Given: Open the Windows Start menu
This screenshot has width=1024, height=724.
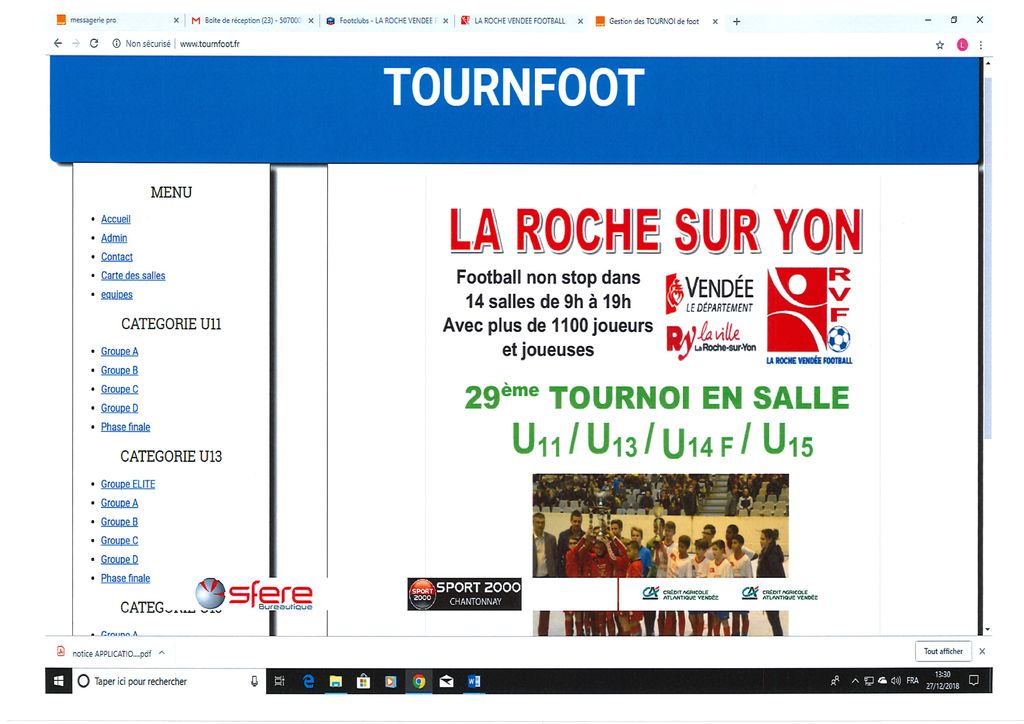Looking at the screenshot, I should (x=58, y=681).
